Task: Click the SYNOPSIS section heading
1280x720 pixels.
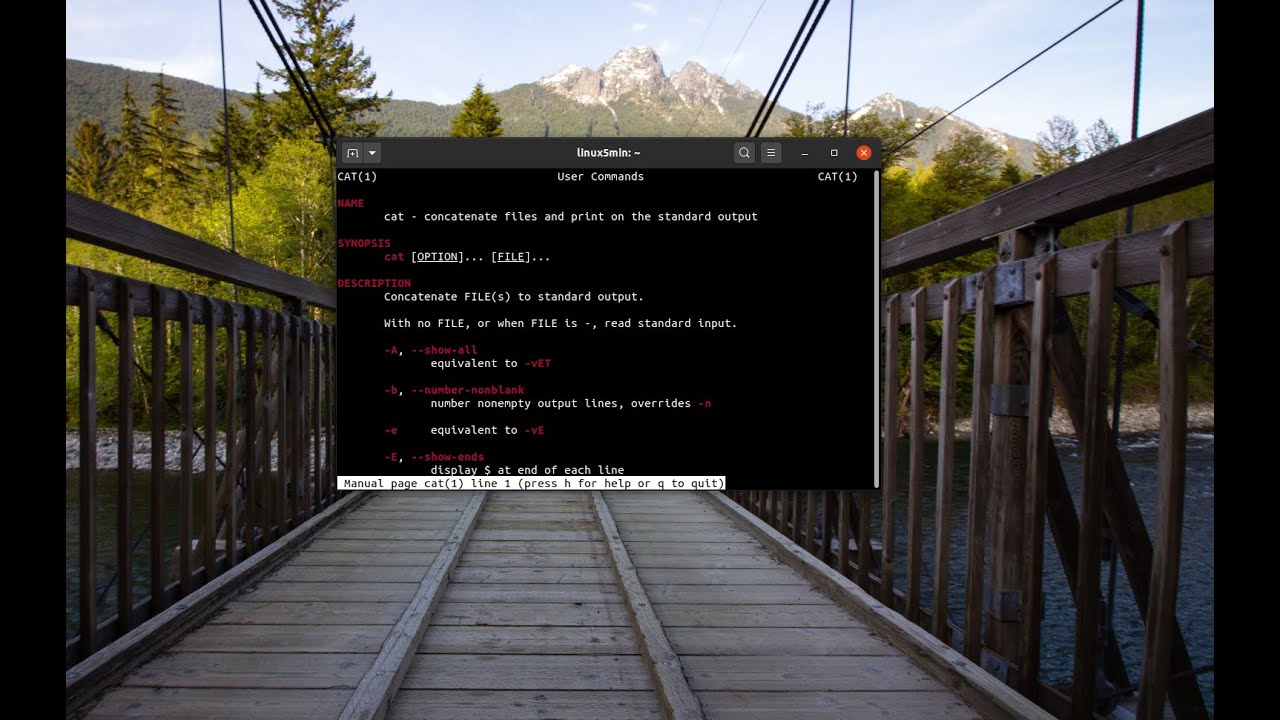Action: (364, 243)
